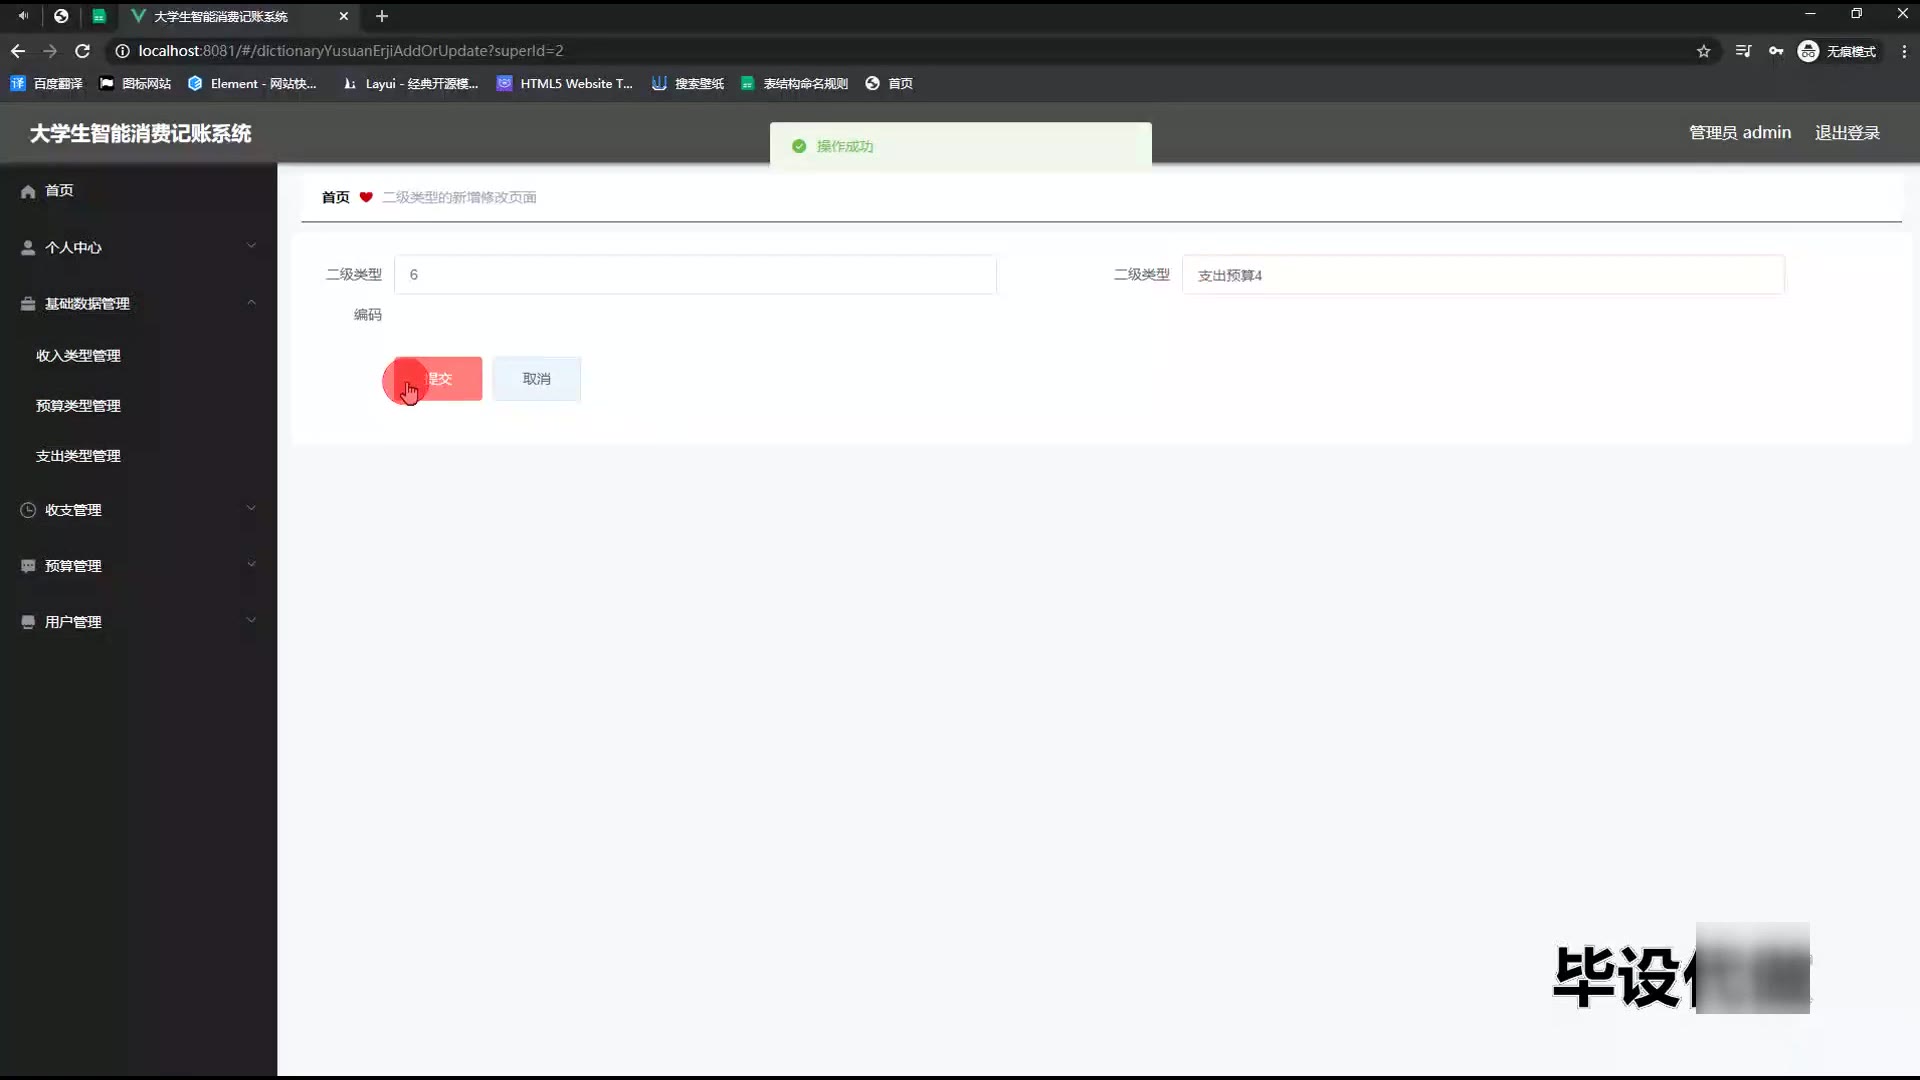Click the browser forward arrow
The image size is (1920, 1080).
[x=50, y=51]
